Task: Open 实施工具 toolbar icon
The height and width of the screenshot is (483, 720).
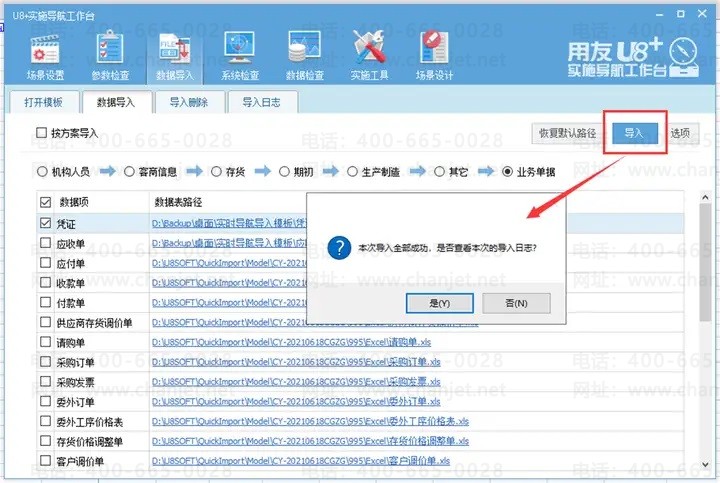Action: (x=369, y=57)
